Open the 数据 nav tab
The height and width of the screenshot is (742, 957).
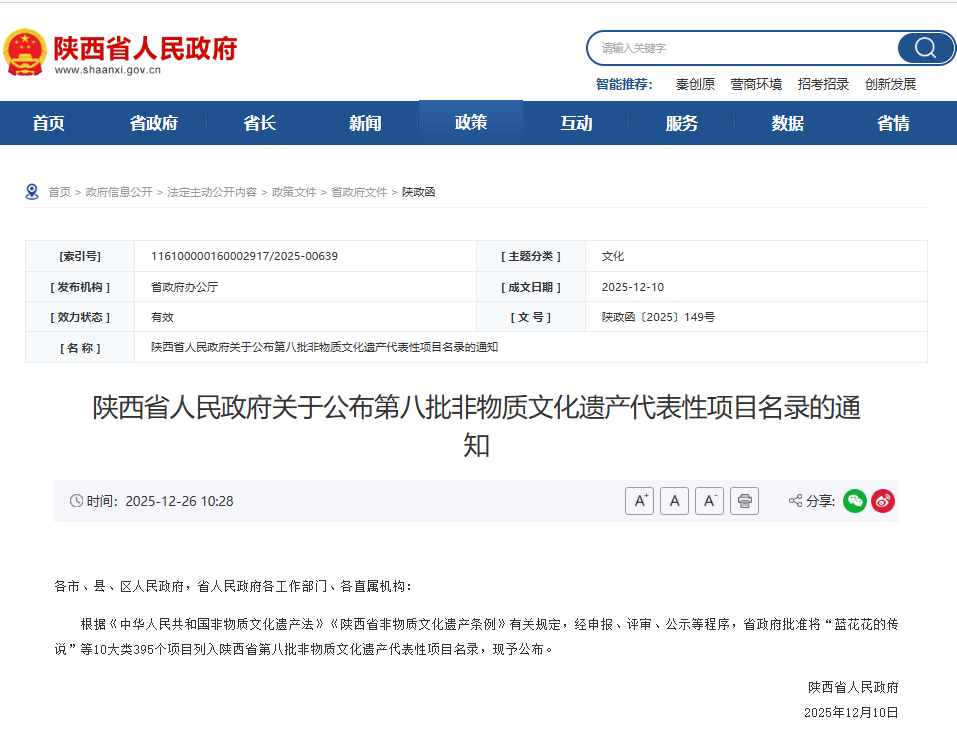(787, 123)
